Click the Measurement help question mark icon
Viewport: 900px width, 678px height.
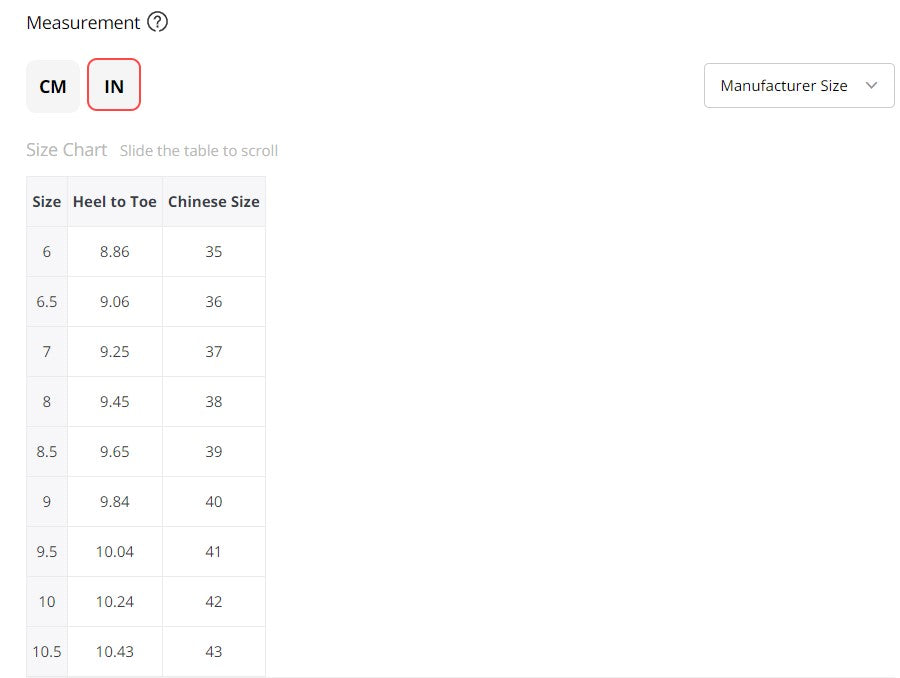157,22
